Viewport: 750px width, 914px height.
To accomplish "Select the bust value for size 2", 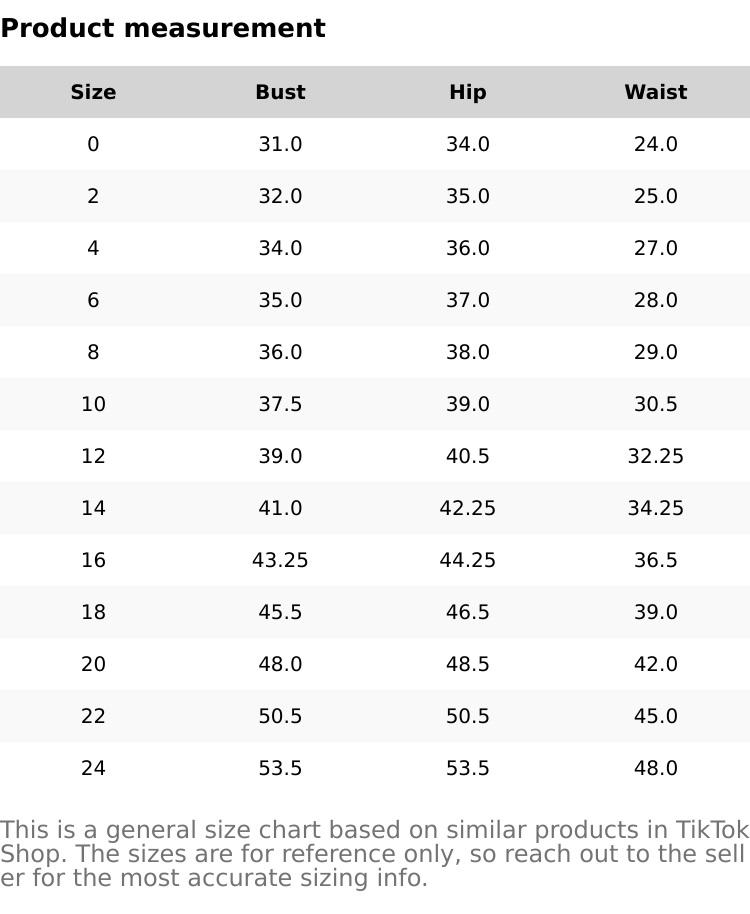I will pos(280,196).
